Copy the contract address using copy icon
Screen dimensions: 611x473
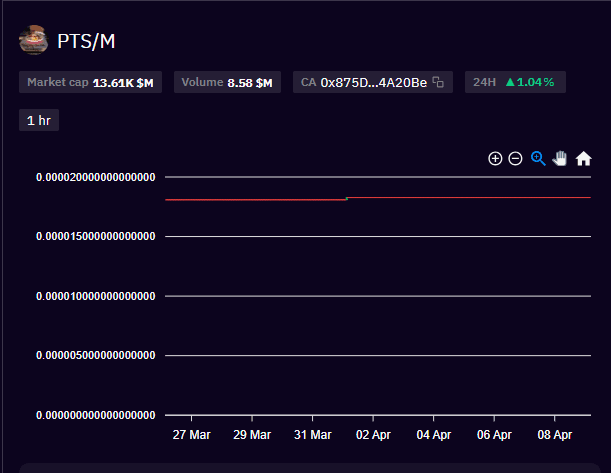tap(438, 82)
